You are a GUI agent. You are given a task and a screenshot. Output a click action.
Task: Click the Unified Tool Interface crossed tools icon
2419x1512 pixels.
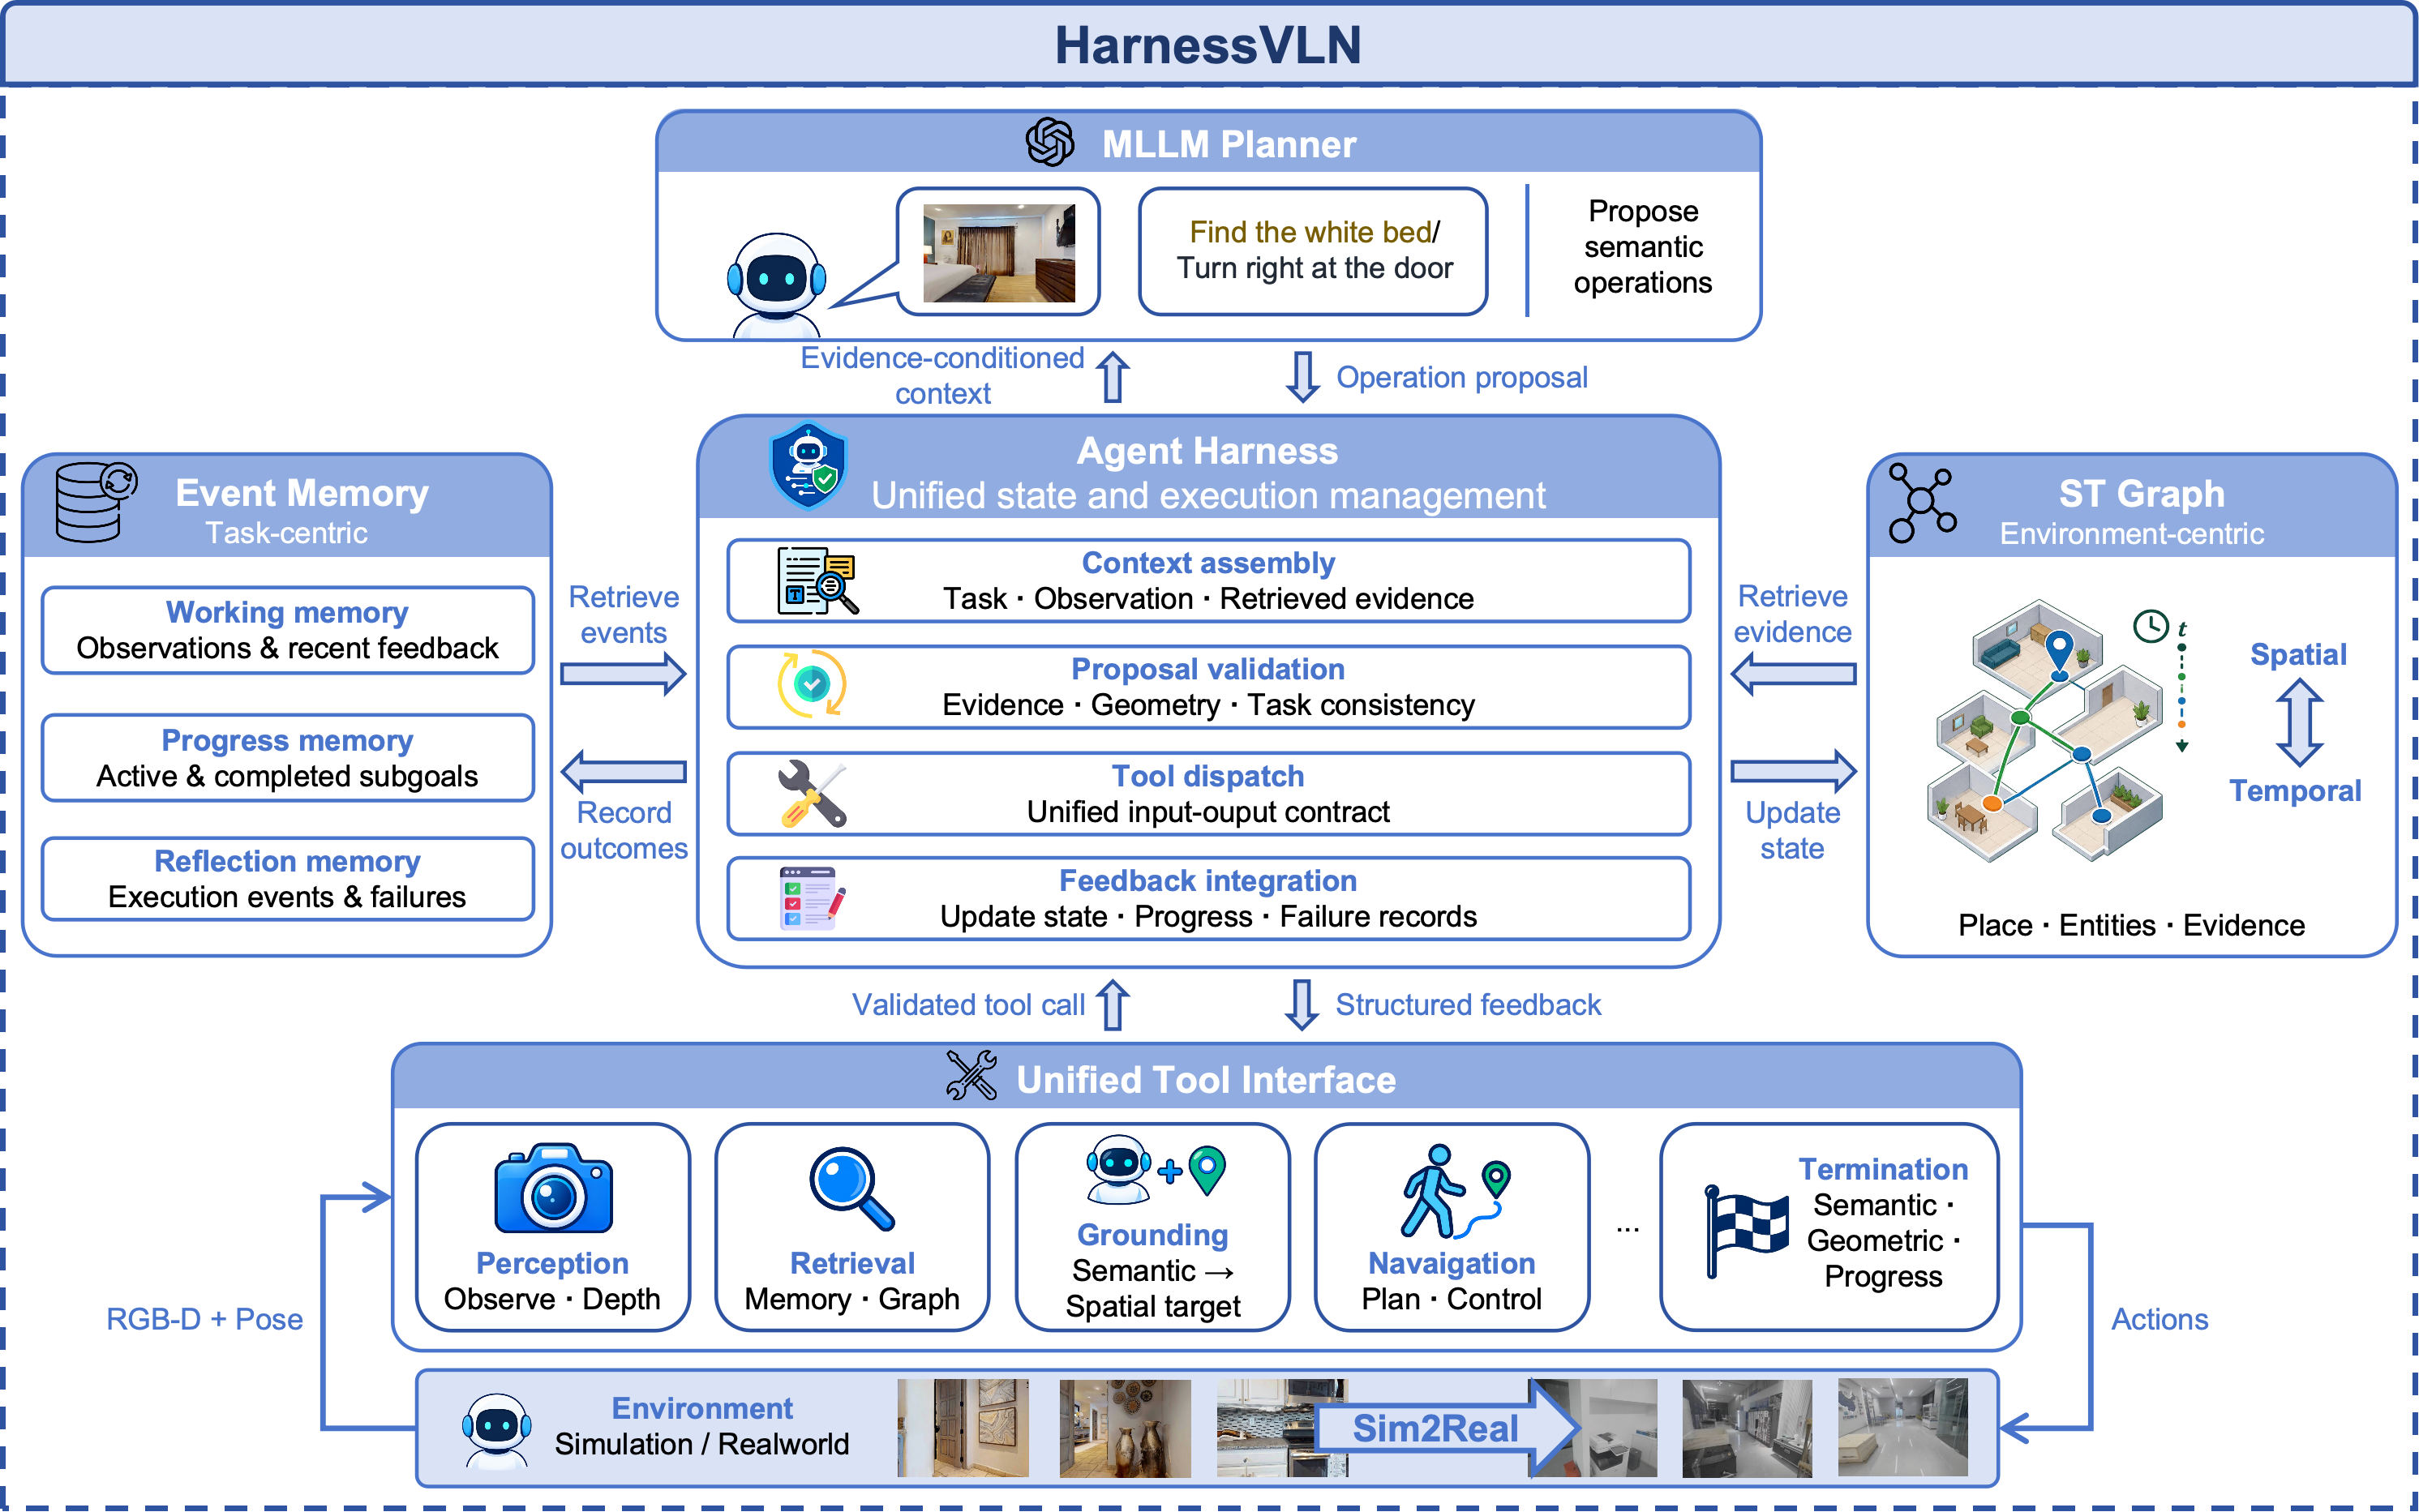point(971,1076)
